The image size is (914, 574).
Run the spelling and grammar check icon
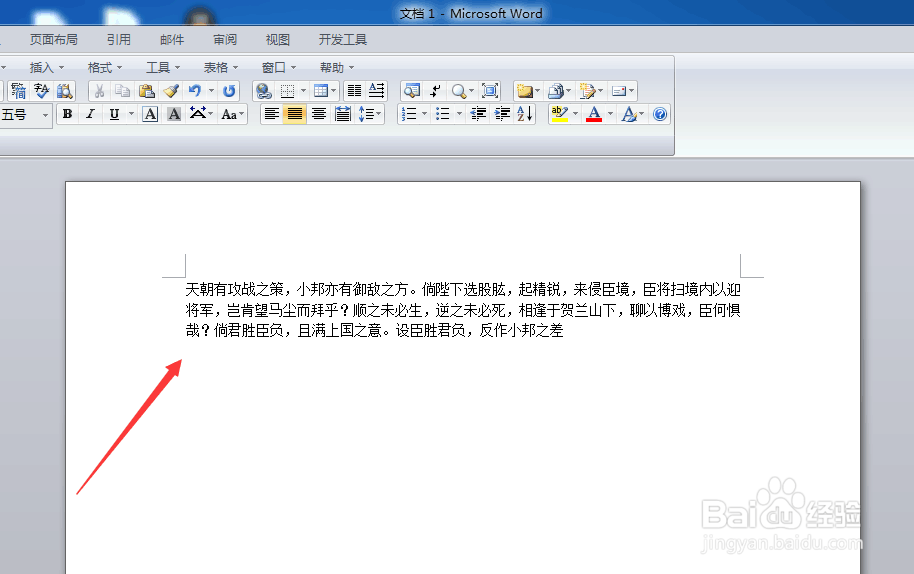[x=41, y=91]
